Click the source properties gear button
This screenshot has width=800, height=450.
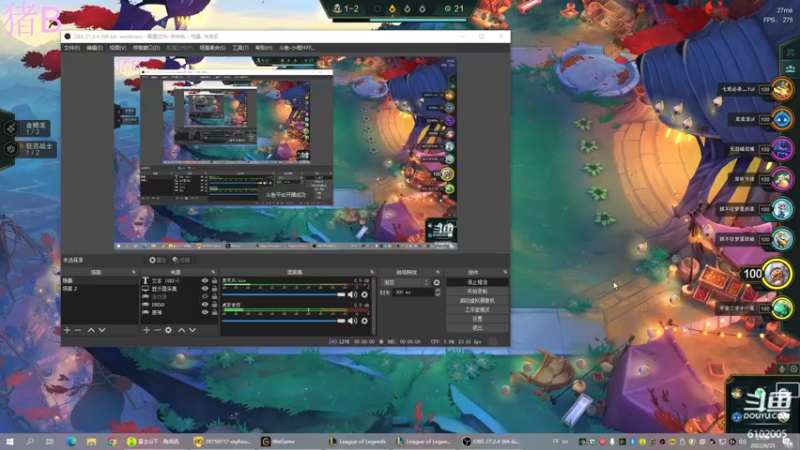pos(157,260)
